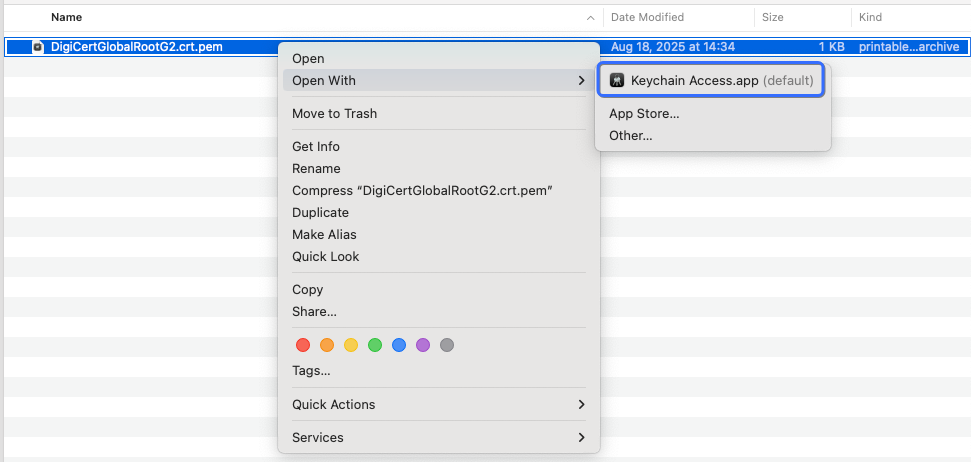Click the Tags… menu entry
Image resolution: width=971 pixels, height=462 pixels.
click(x=311, y=371)
